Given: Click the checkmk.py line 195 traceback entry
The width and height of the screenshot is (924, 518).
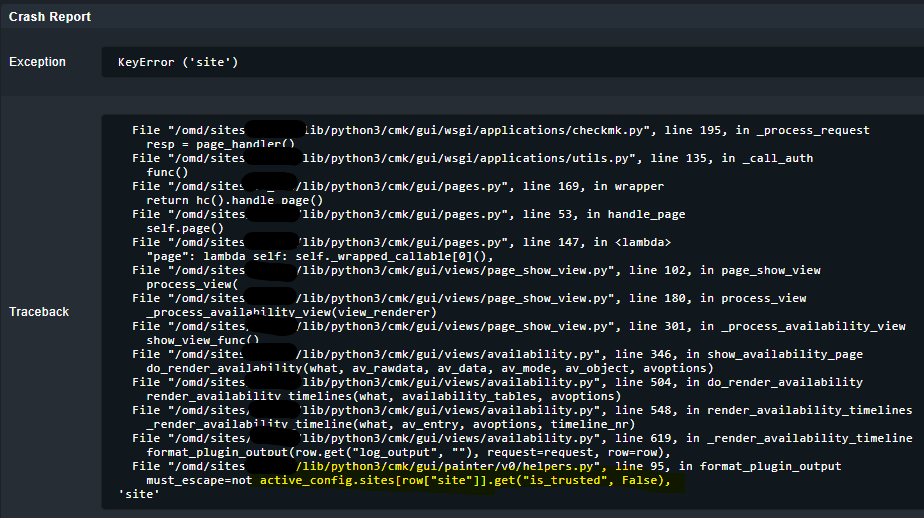Looking at the screenshot, I should tap(500, 130).
